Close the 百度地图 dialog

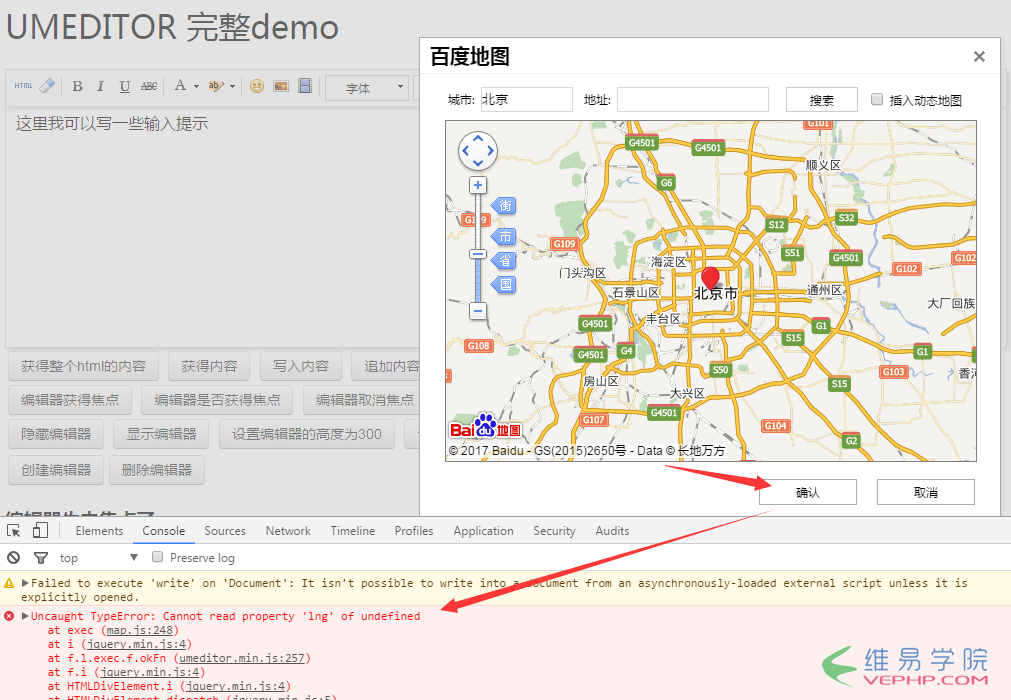click(x=979, y=57)
